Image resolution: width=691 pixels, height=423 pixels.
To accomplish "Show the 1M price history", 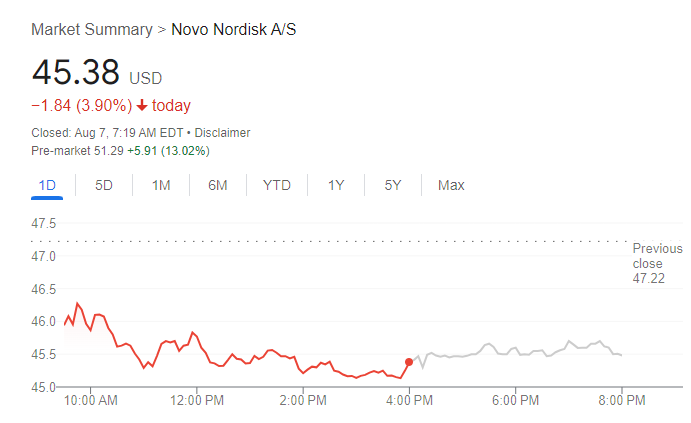I will 161,185.
